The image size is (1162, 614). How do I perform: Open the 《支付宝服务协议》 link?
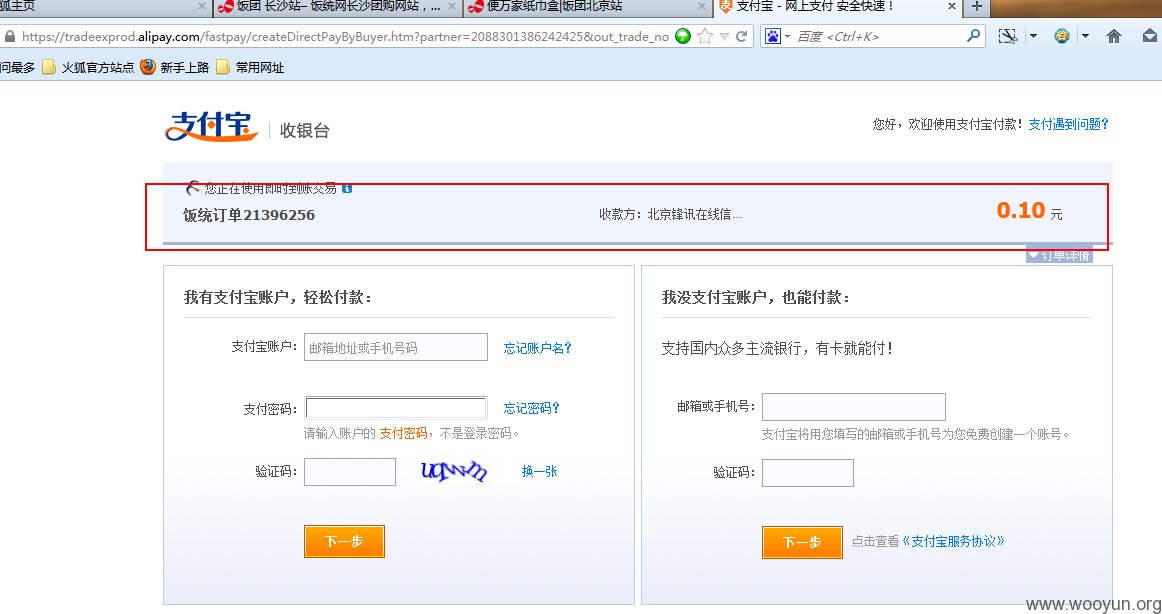point(954,541)
